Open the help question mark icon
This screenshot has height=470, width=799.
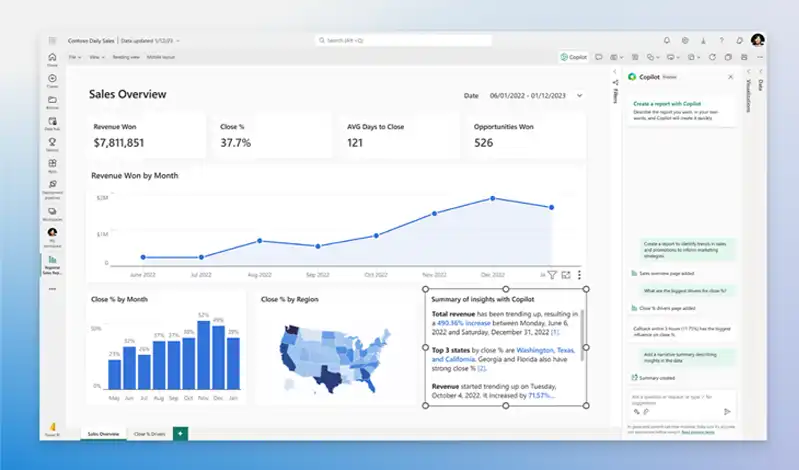coord(722,40)
